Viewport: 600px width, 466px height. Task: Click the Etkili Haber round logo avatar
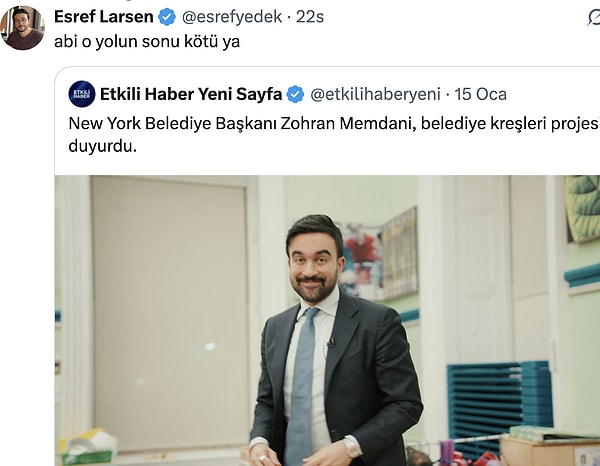[x=82, y=94]
